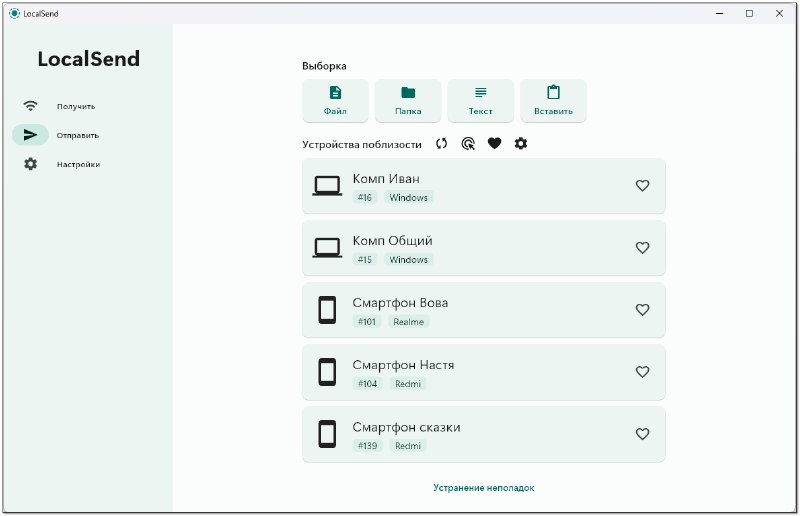Click the phone icon of Смартфон Настя
This screenshot has height=516, width=800.
[327, 372]
